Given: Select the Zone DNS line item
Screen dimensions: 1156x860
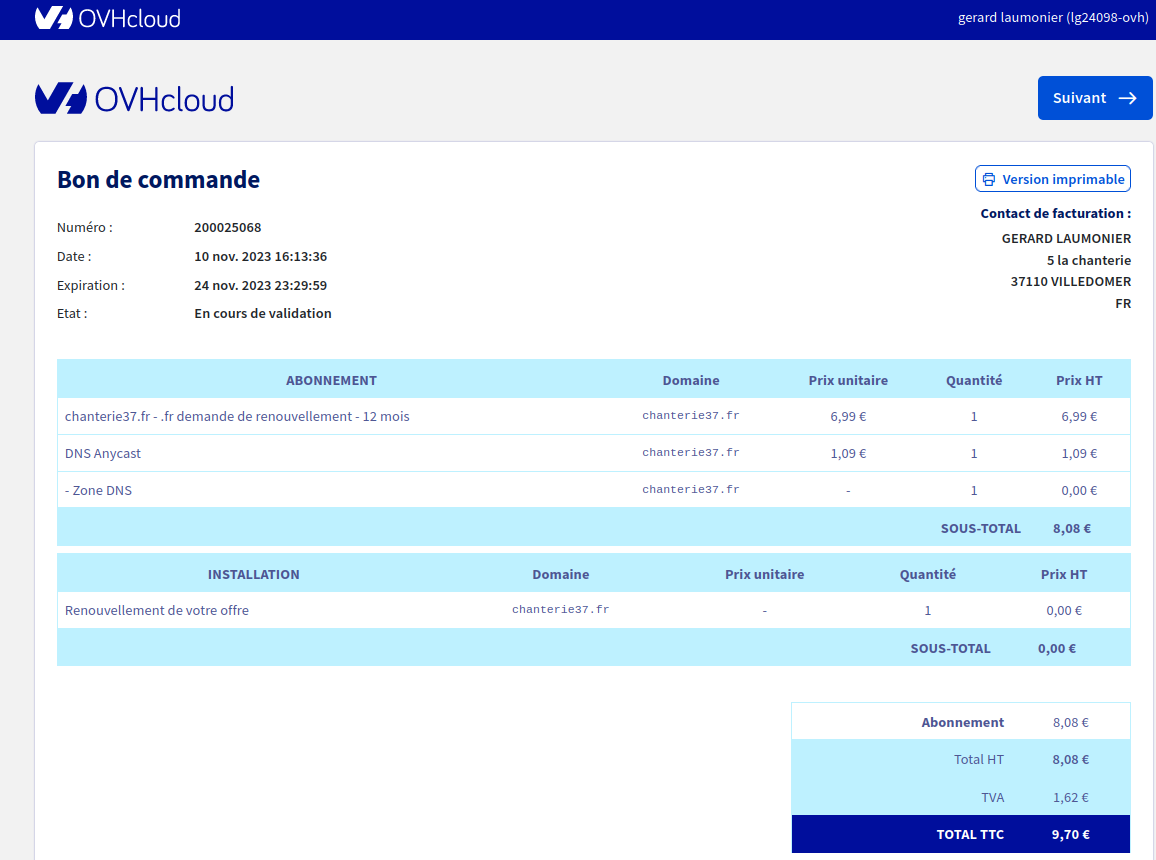Looking at the screenshot, I should pos(98,490).
